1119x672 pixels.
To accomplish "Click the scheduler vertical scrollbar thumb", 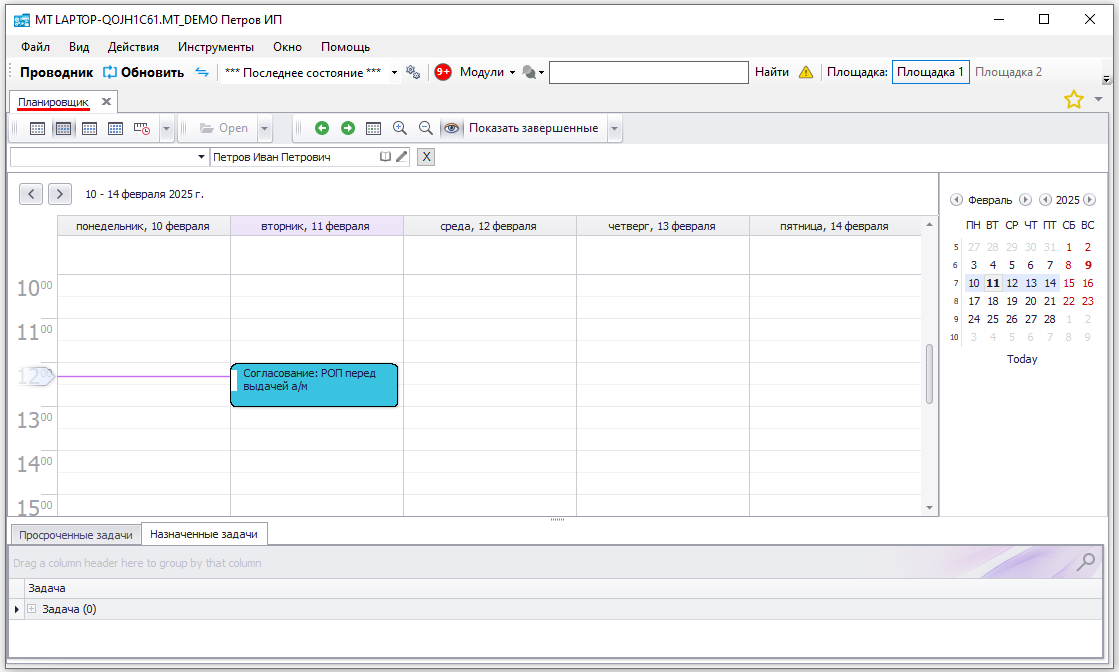I will [929, 374].
